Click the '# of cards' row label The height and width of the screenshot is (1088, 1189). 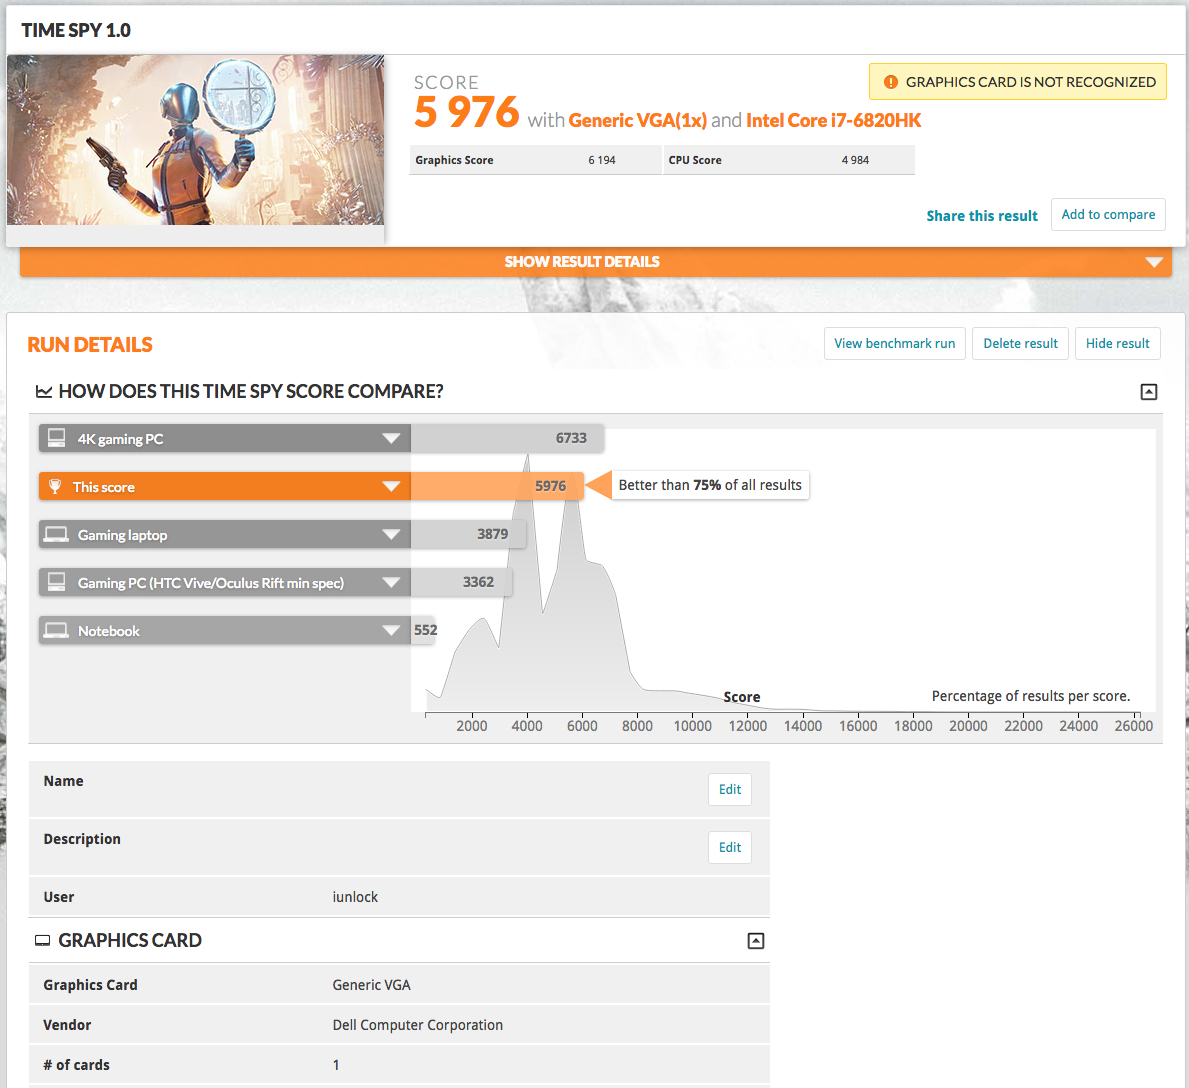(x=77, y=1065)
